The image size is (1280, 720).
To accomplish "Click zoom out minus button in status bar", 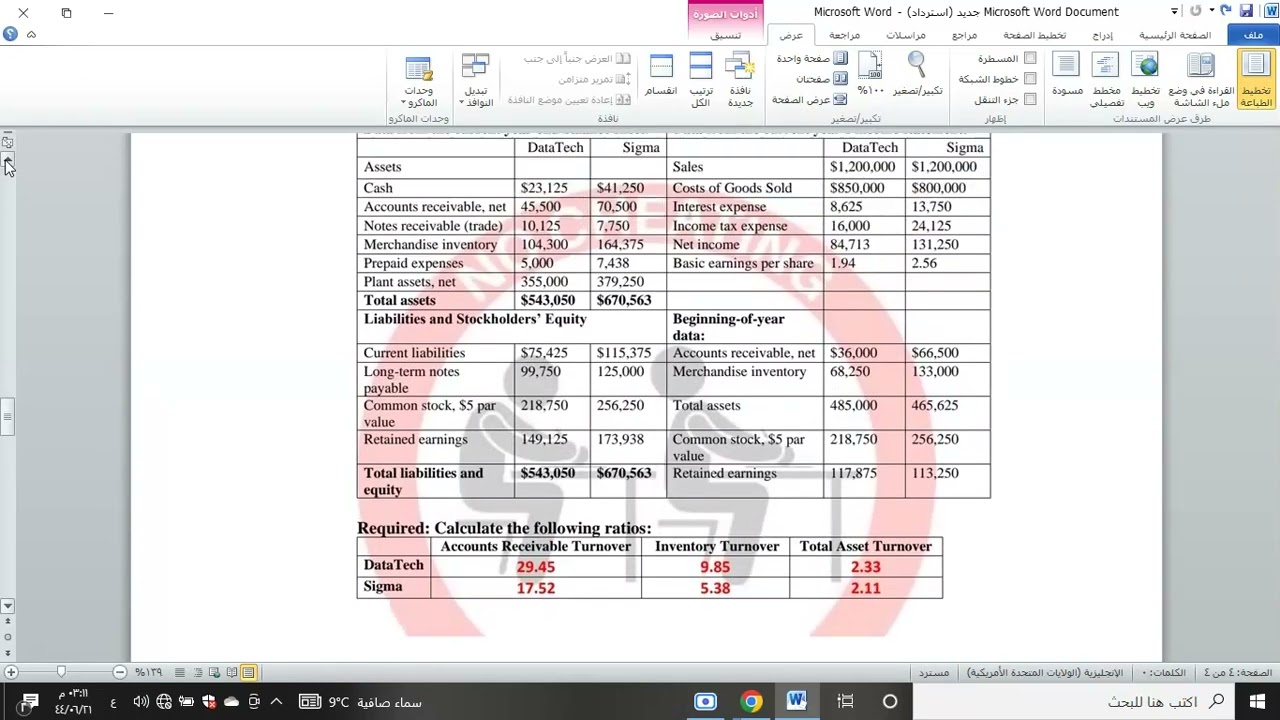I will point(120,673).
